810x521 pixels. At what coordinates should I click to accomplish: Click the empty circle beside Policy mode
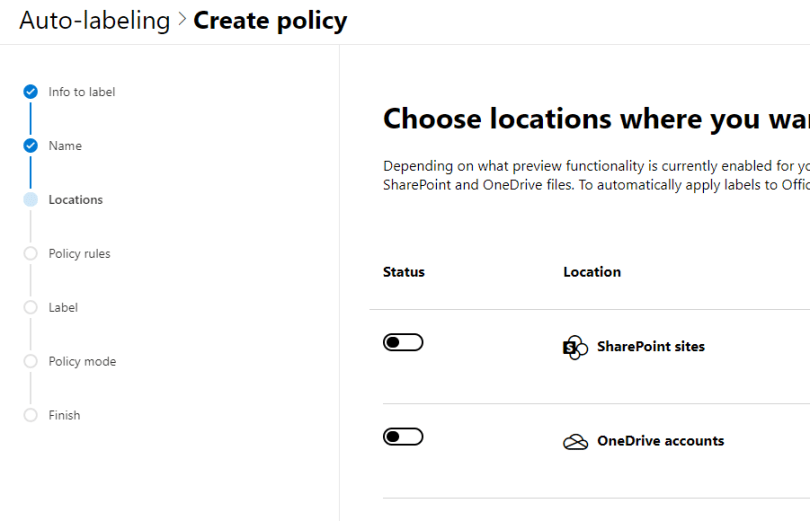pyautogui.click(x=31, y=362)
